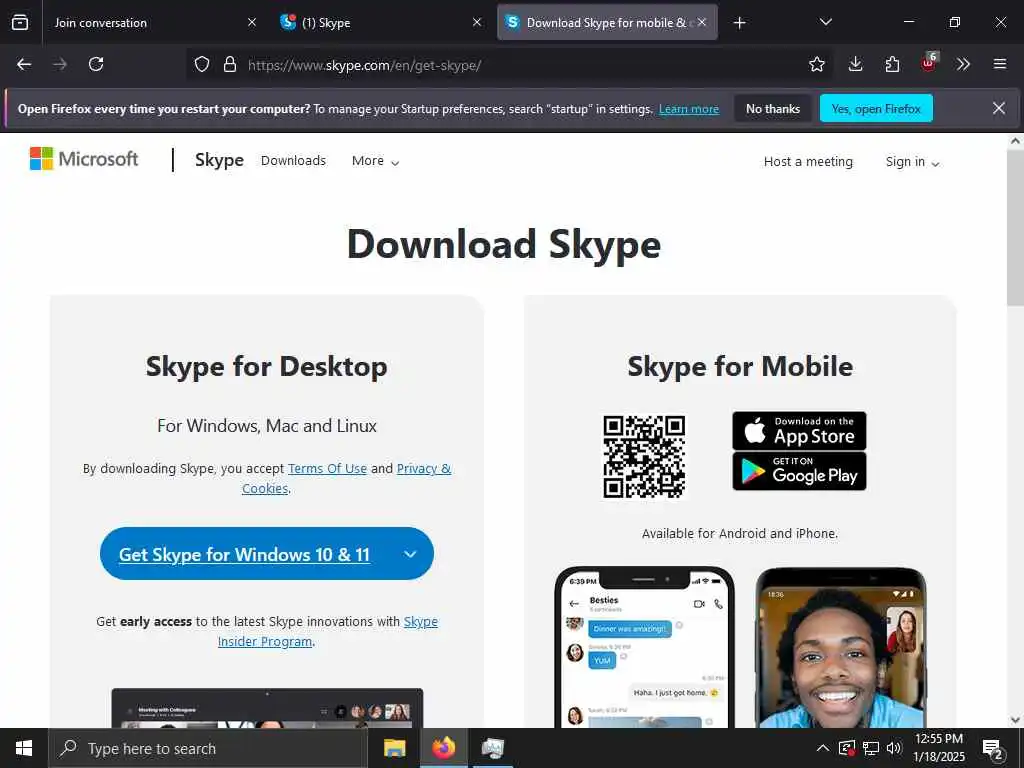Image resolution: width=1024 pixels, height=768 pixels.
Task: Click Host a meeting
Action: coord(808,161)
